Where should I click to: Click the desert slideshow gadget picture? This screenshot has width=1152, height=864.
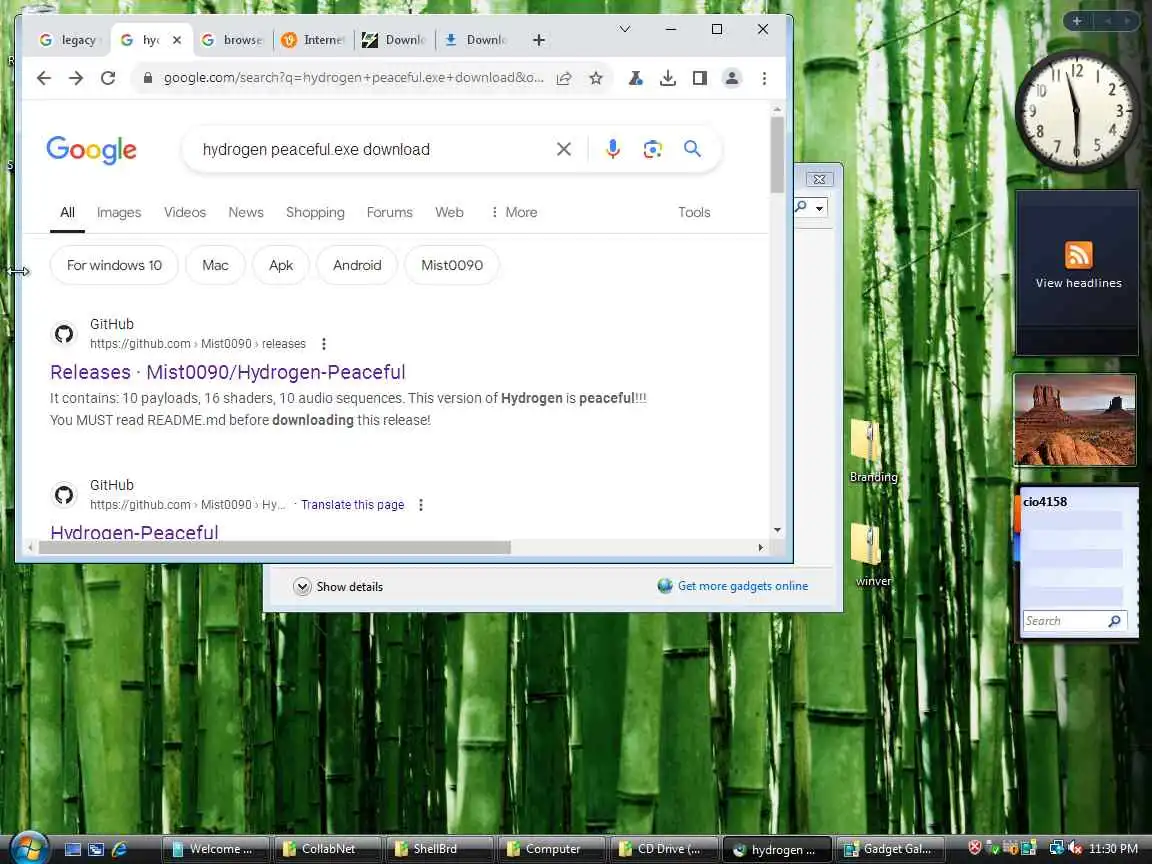point(1075,420)
